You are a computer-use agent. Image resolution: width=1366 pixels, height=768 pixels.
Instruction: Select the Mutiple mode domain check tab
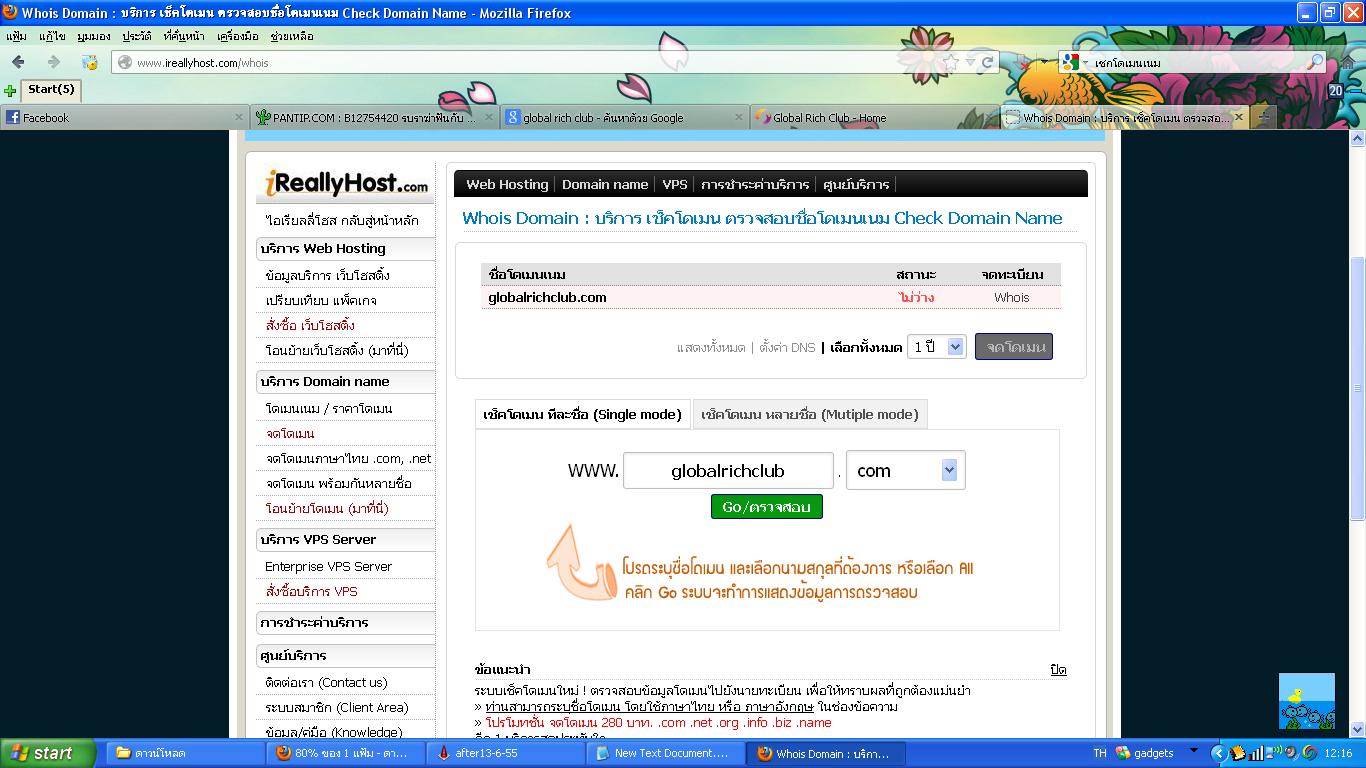(x=810, y=414)
